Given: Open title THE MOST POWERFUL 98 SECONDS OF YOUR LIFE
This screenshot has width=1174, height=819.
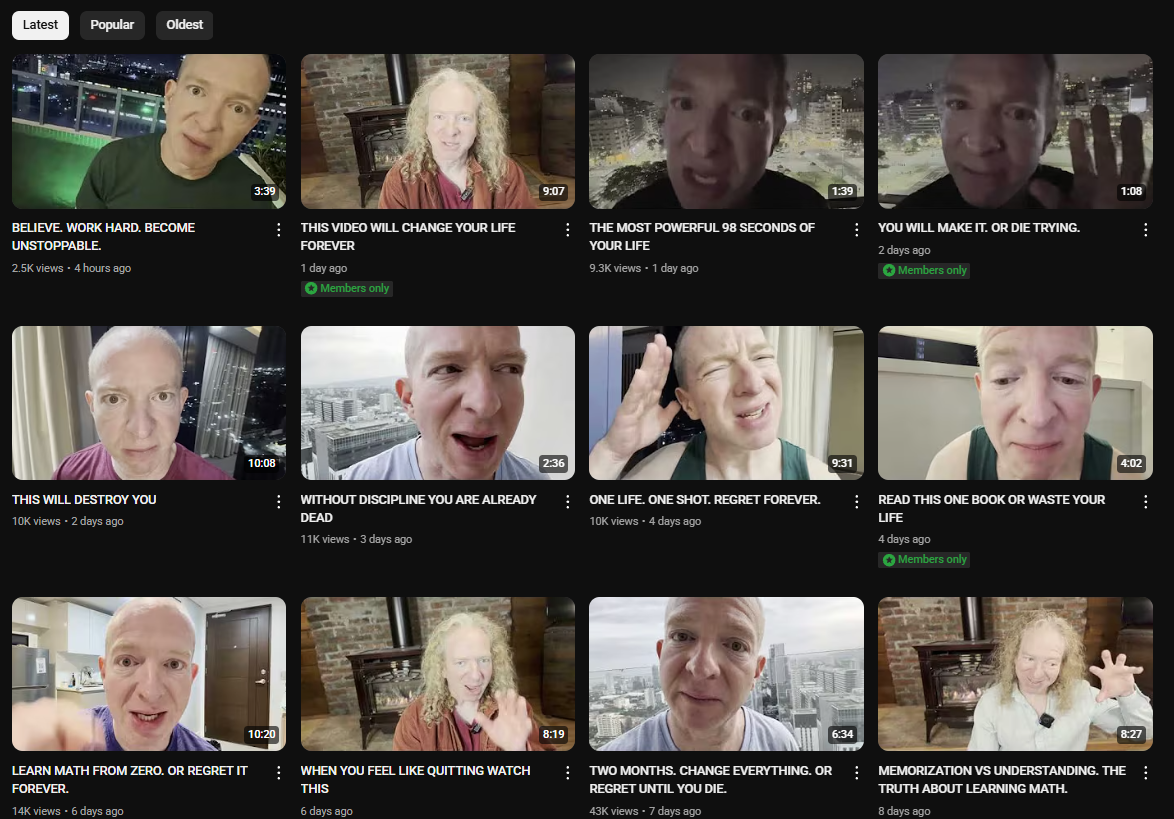Looking at the screenshot, I should click(x=702, y=237).
